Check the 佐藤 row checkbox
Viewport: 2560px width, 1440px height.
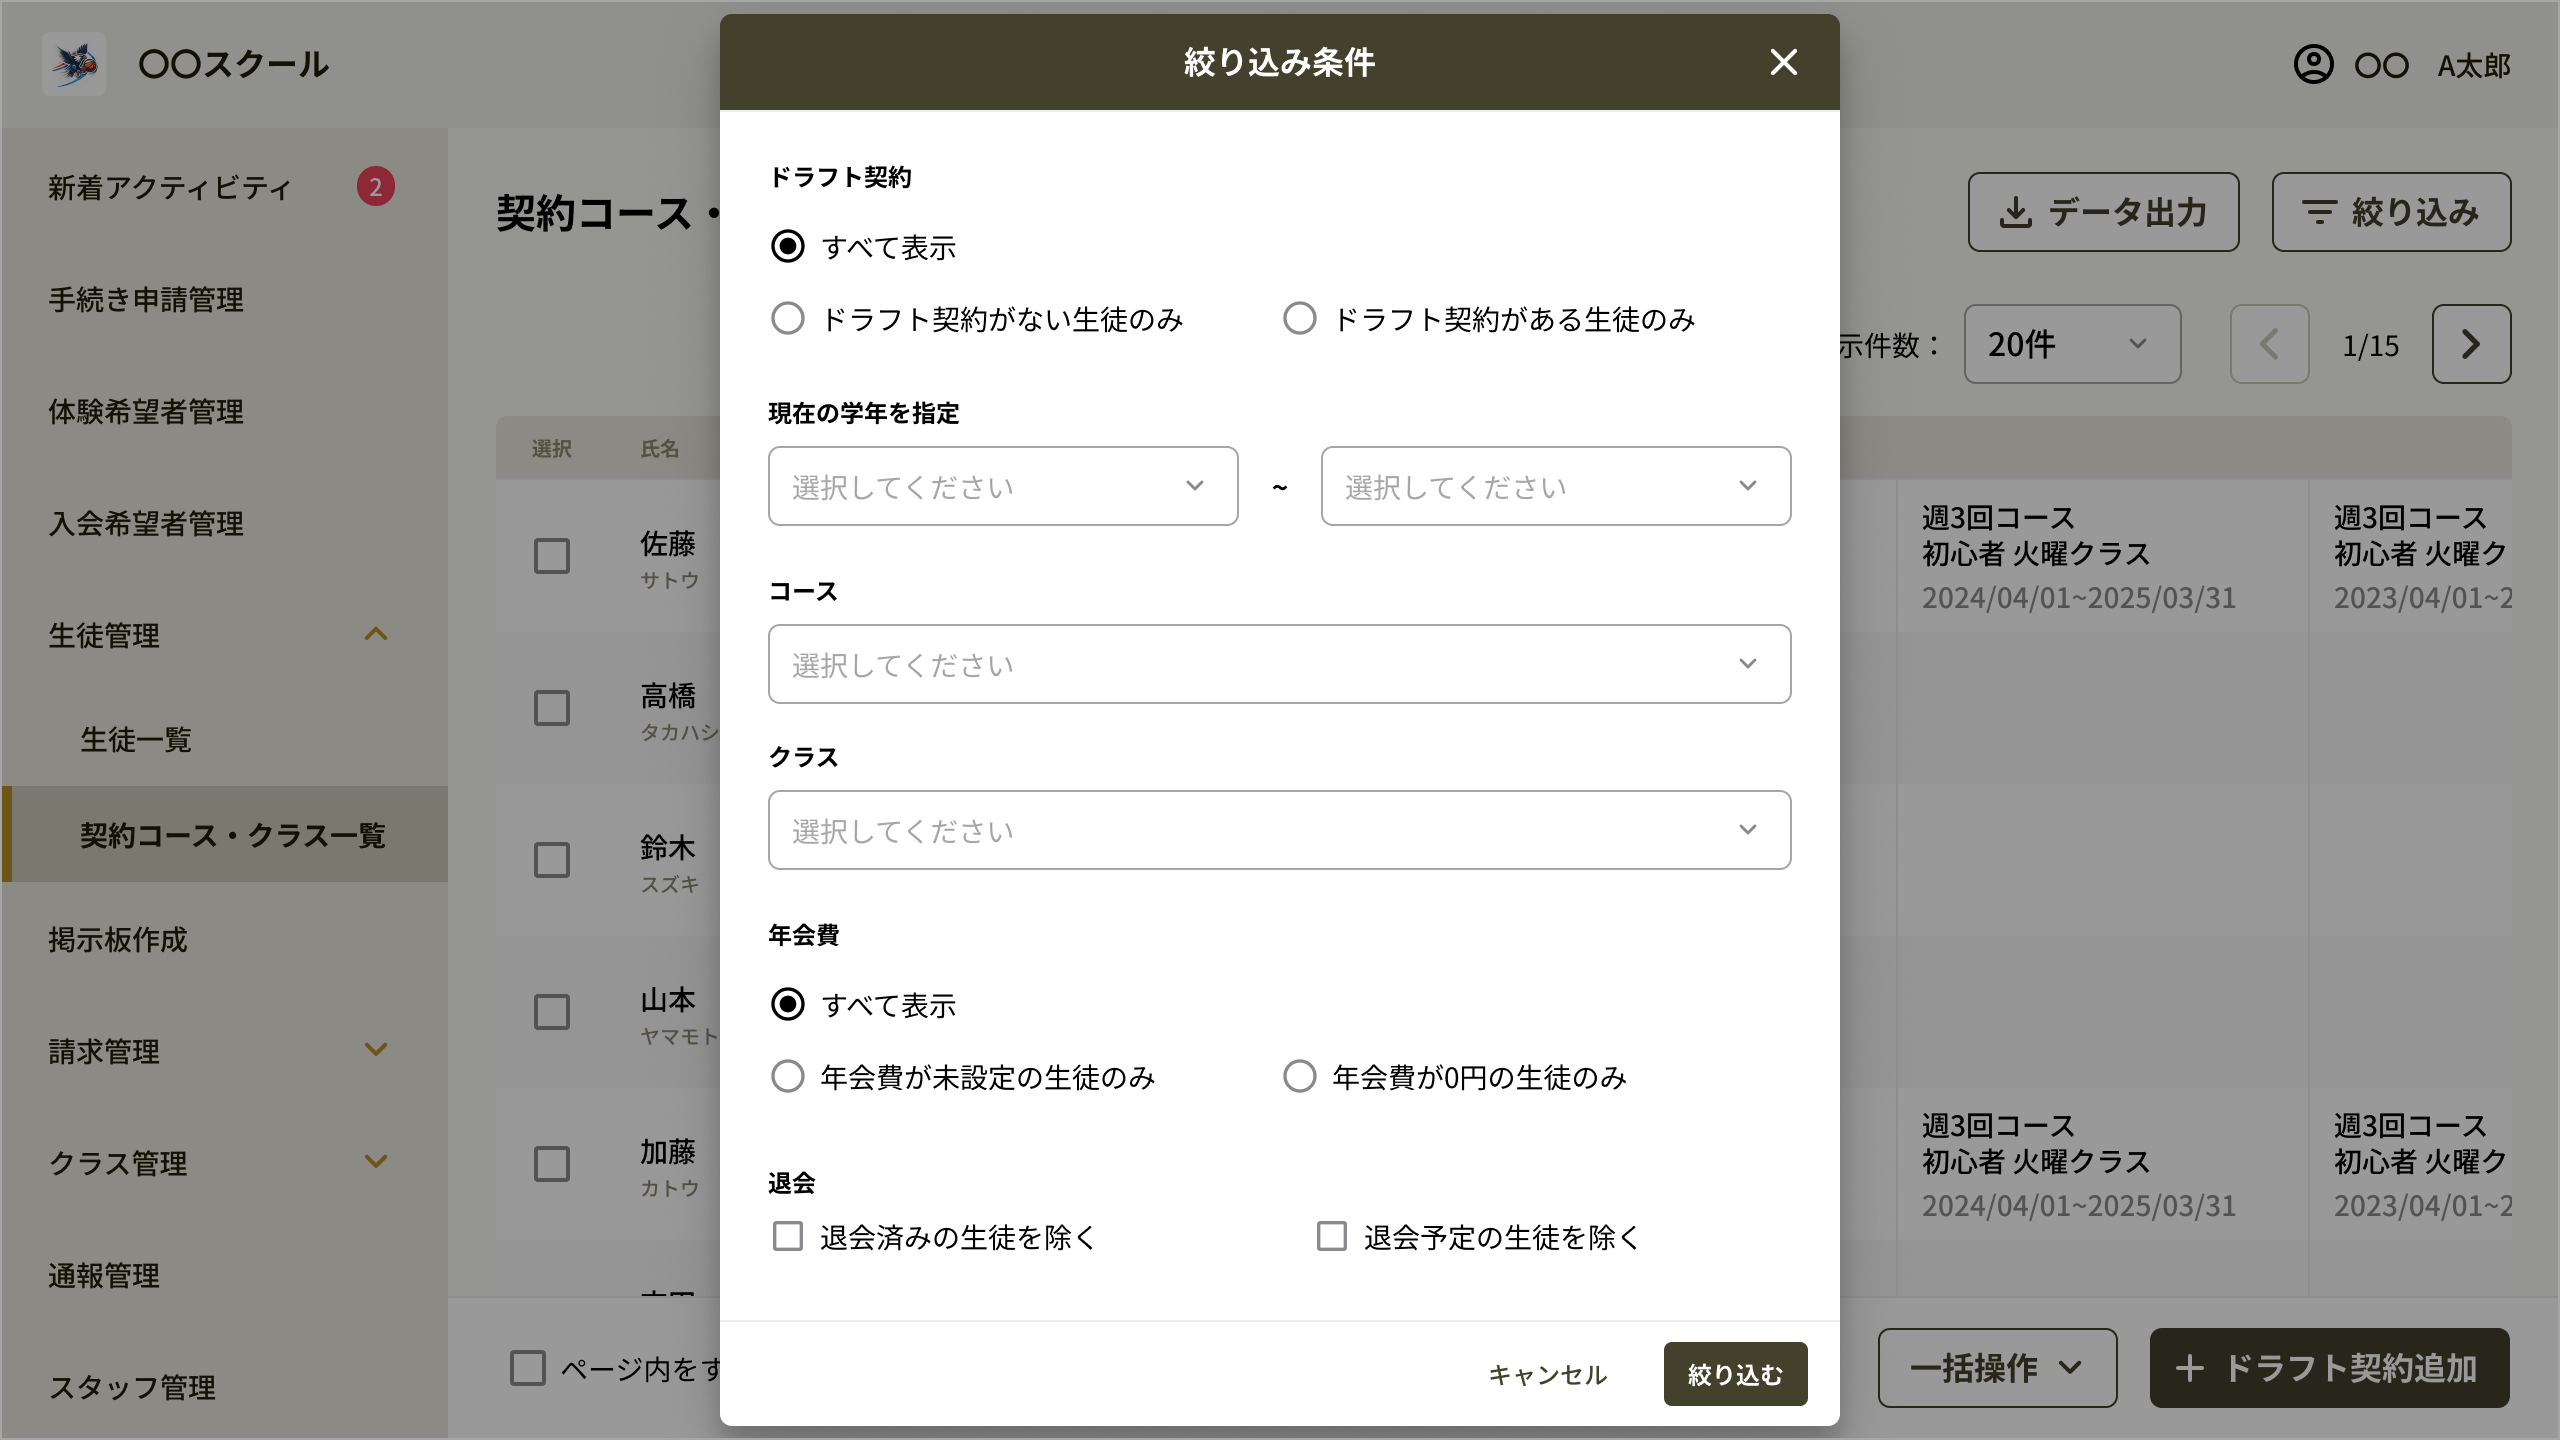(x=552, y=556)
